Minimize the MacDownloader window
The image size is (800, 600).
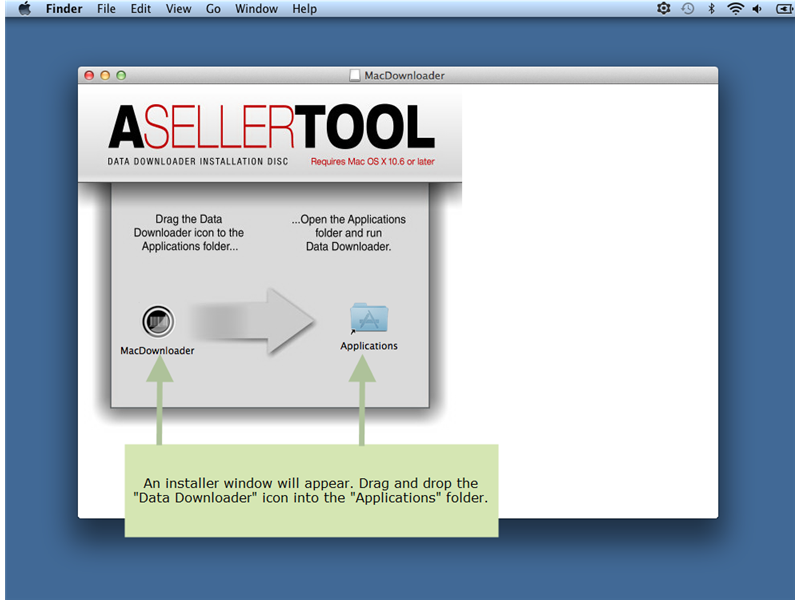coord(105,76)
